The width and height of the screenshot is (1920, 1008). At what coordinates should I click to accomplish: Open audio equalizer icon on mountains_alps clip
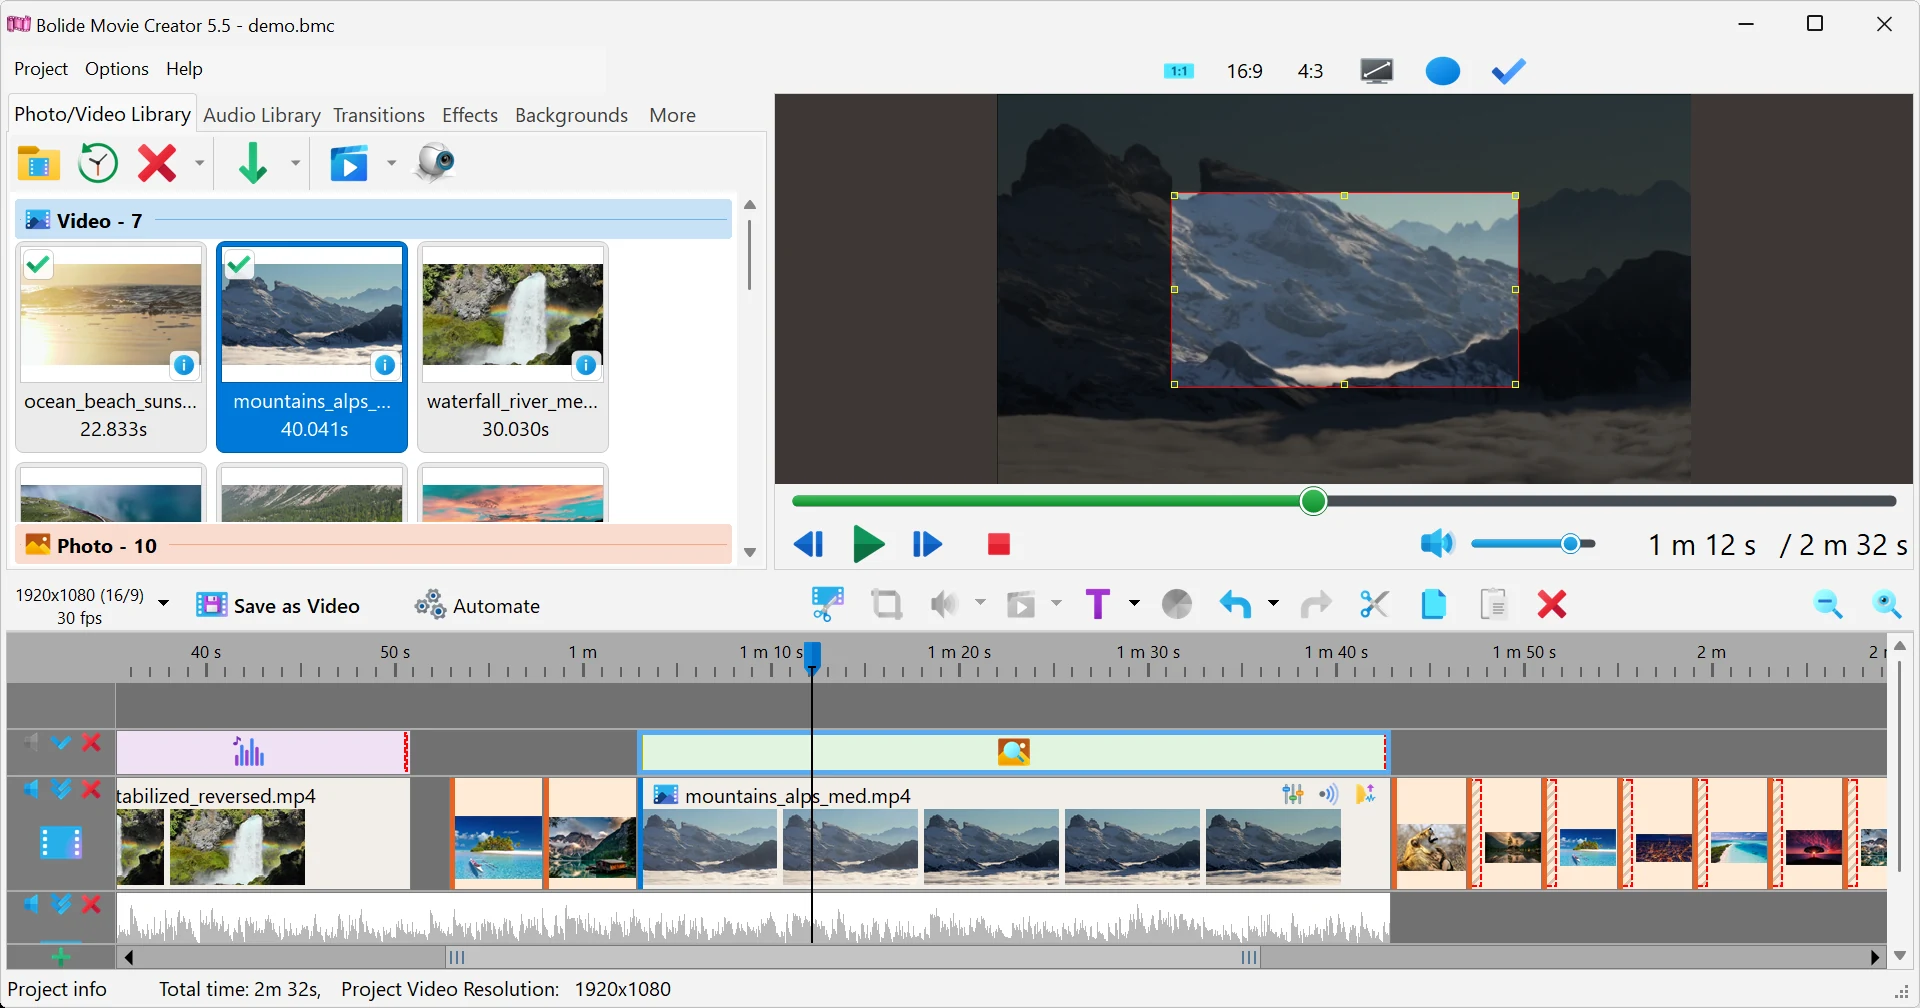[1293, 794]
